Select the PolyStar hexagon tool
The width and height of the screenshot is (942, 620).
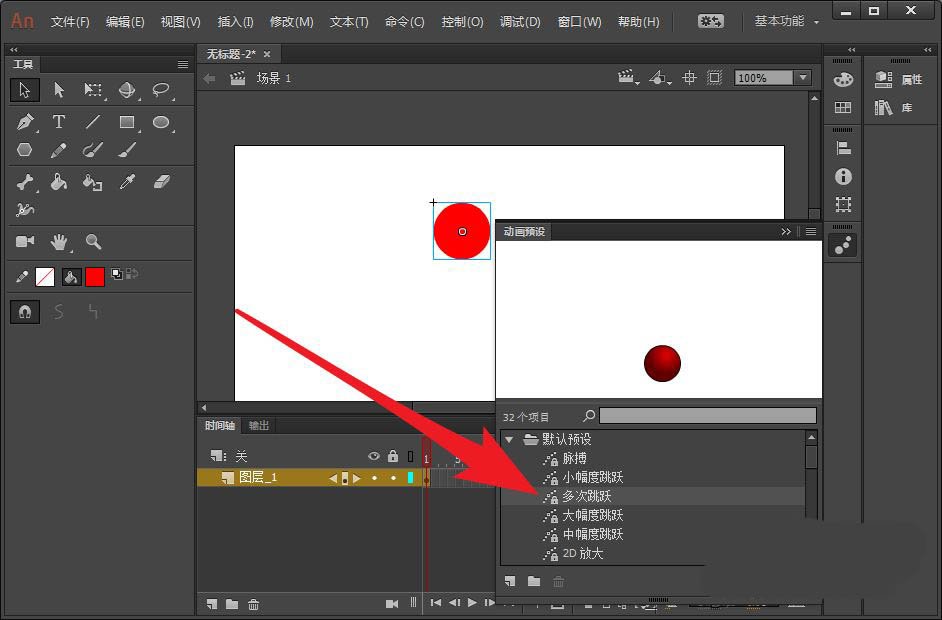pyautogui.click(x=25, y=149)
